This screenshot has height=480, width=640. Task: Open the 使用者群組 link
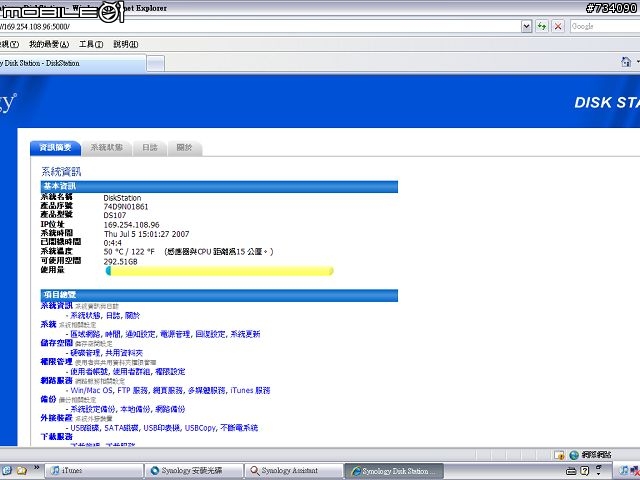pyautogui.click(x=132, y=372)
